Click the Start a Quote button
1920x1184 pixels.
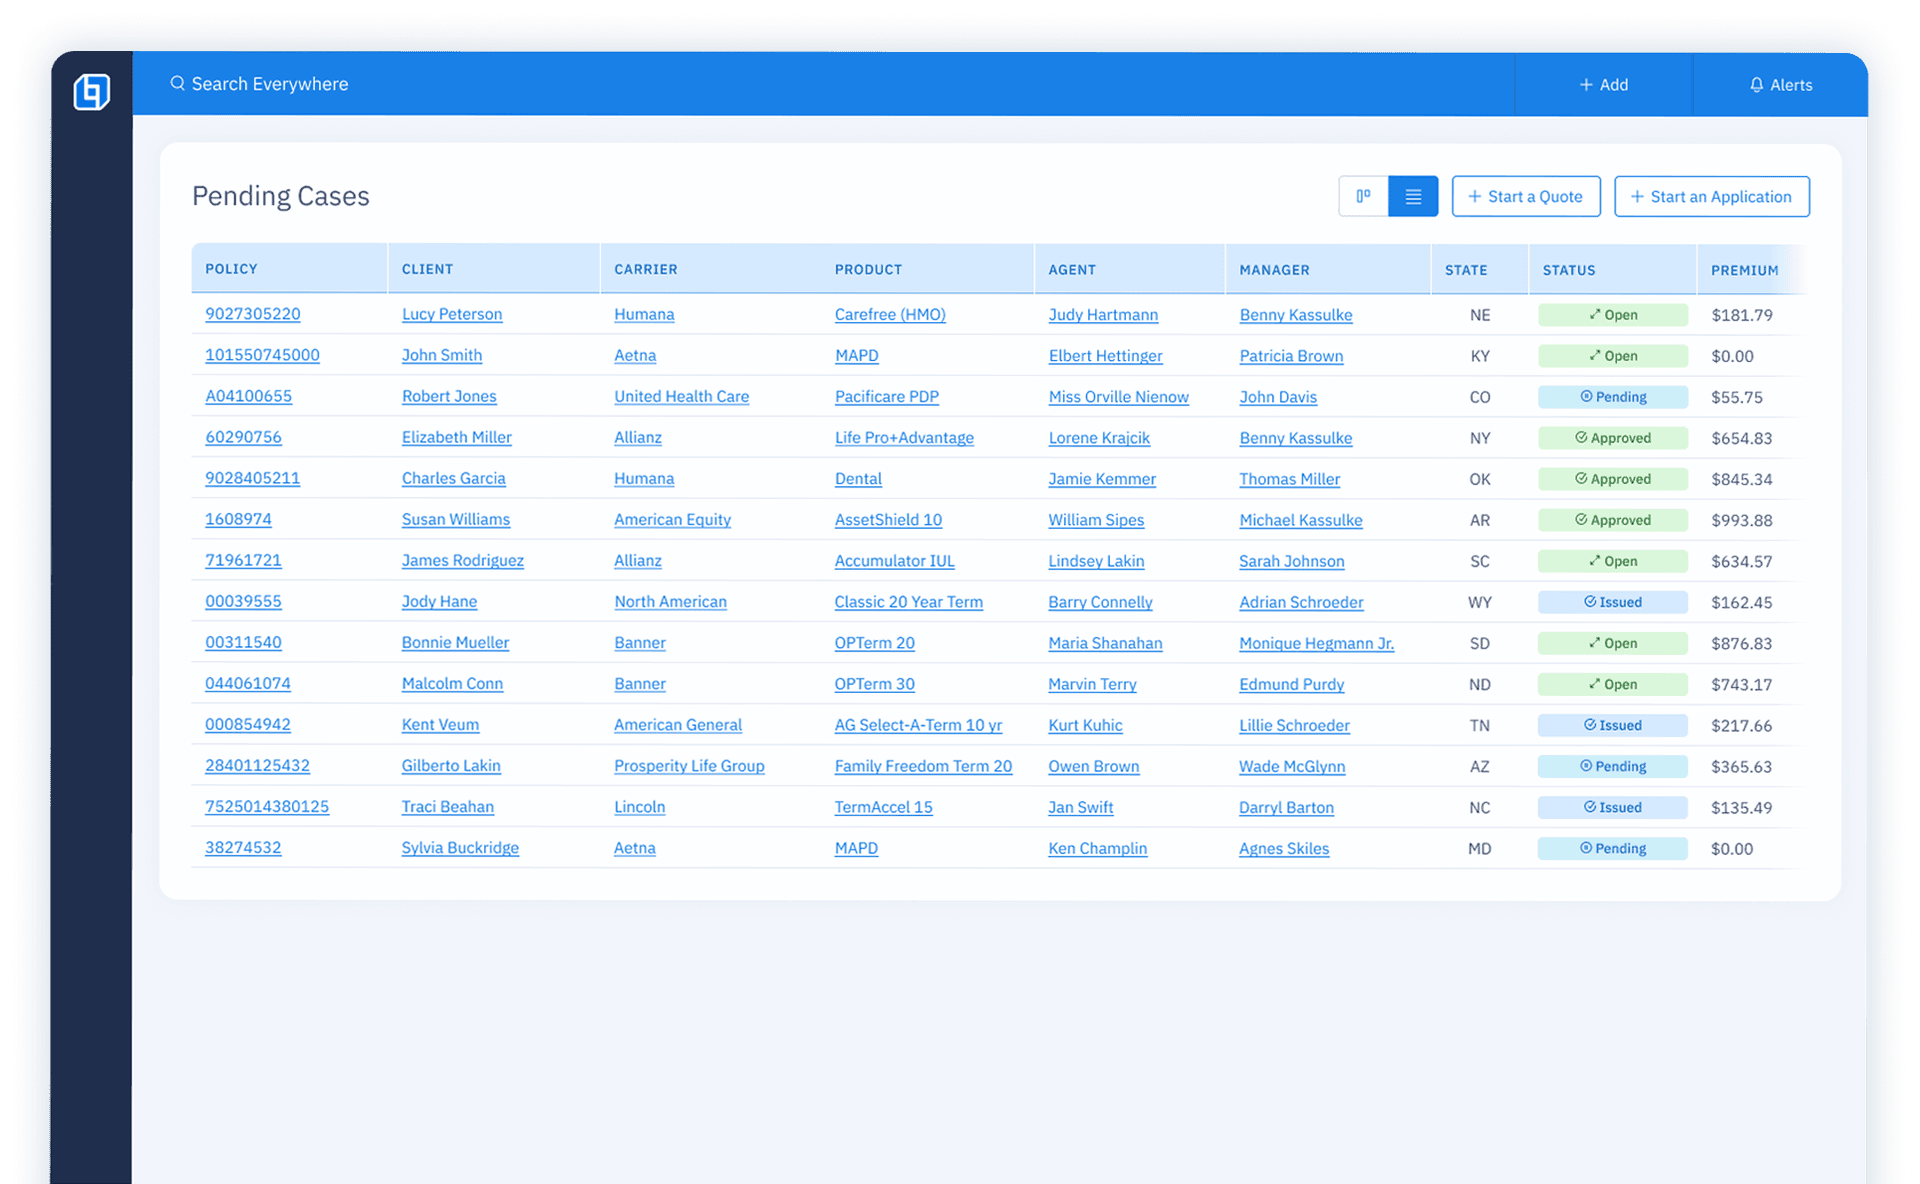coord(1526,196)
